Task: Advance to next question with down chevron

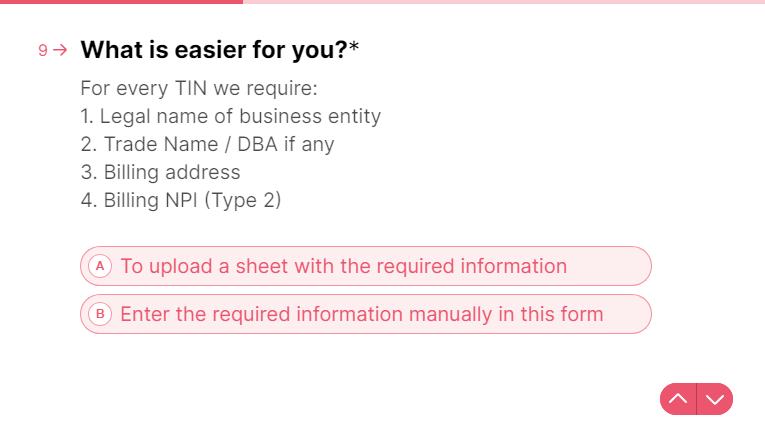Action: click(715, 399)
